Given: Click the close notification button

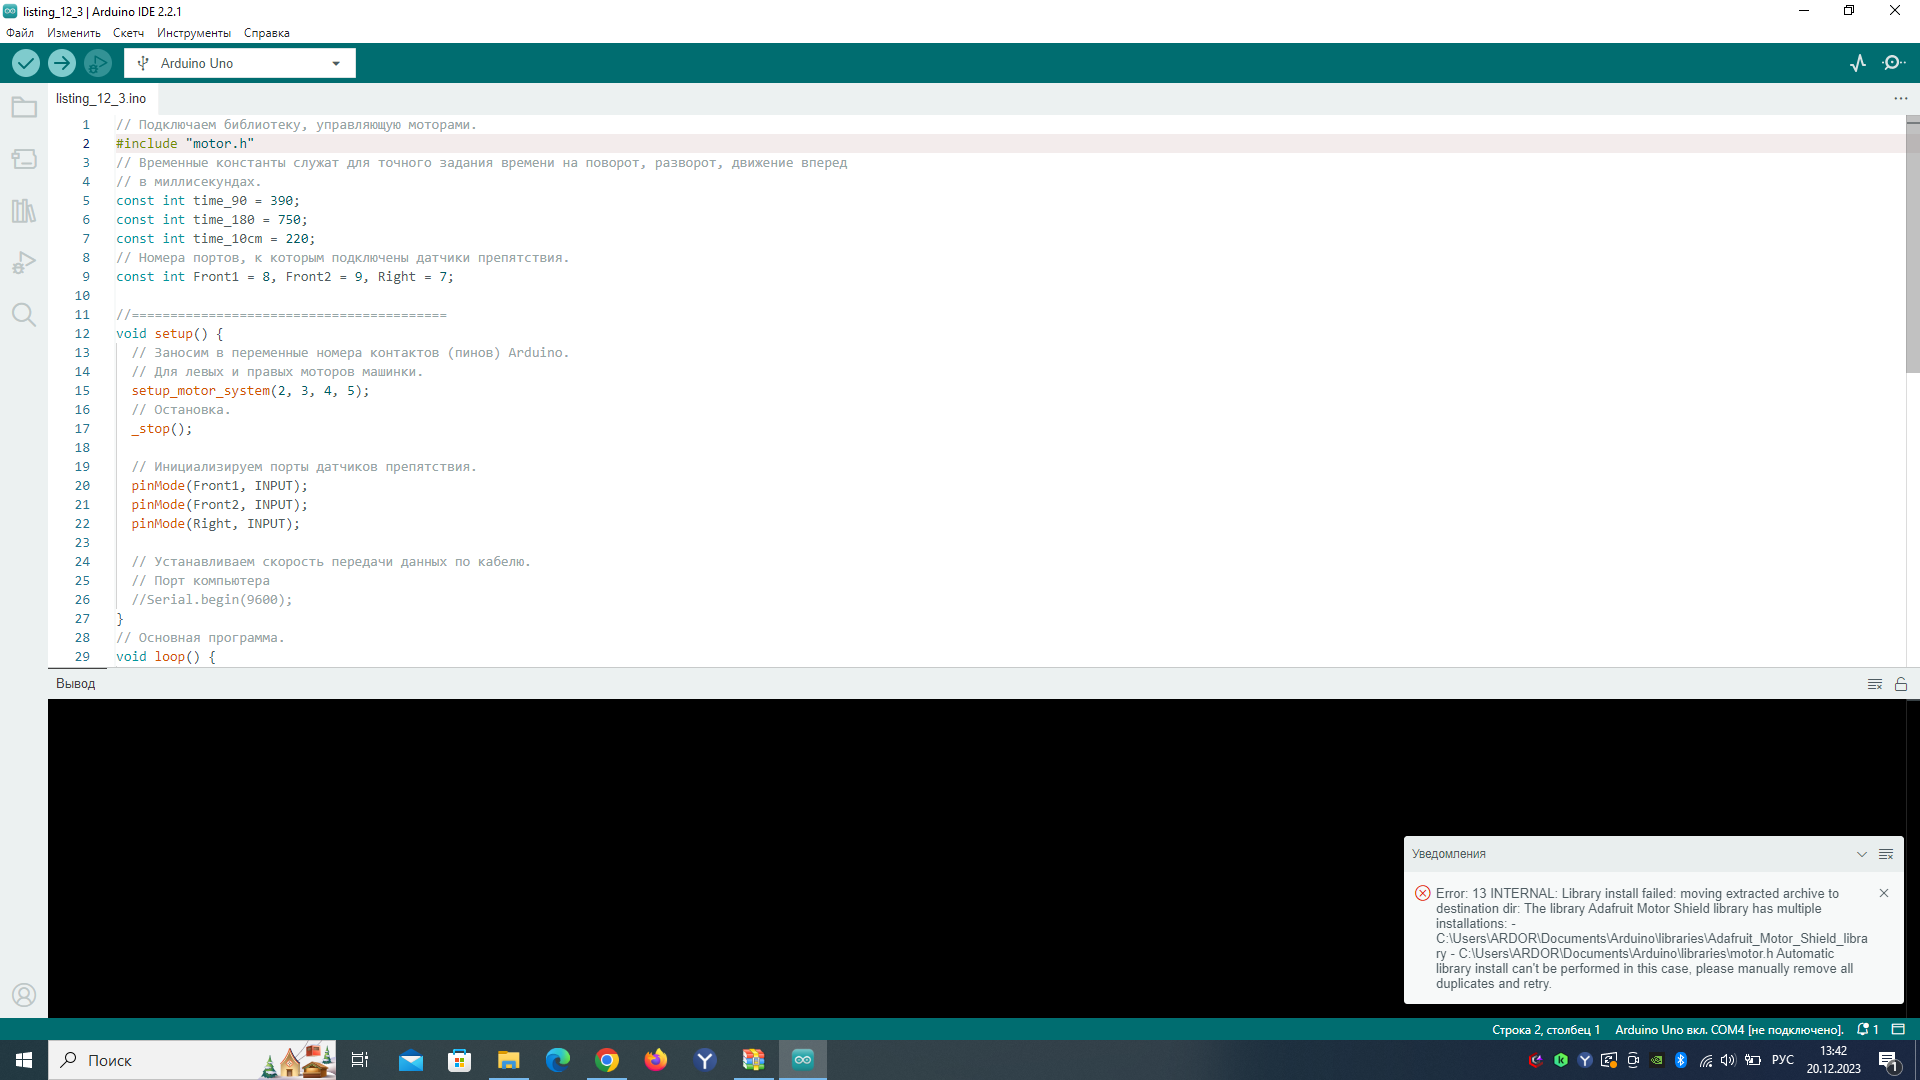Looking at the screenshot, I should pyautogui.click(x=1884, y=891).
